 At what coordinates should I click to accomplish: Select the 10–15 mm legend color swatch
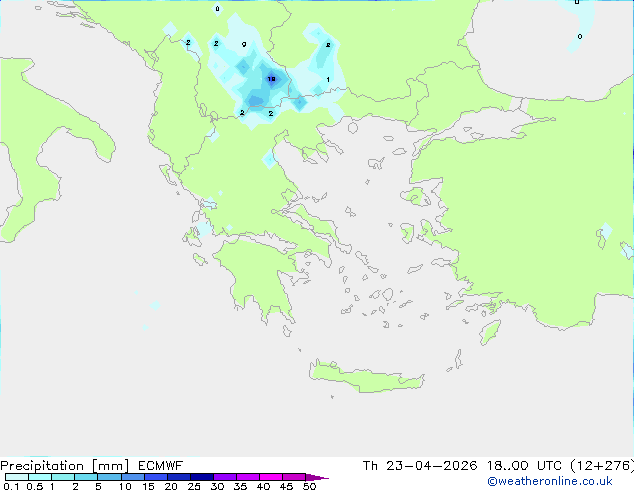132,477
